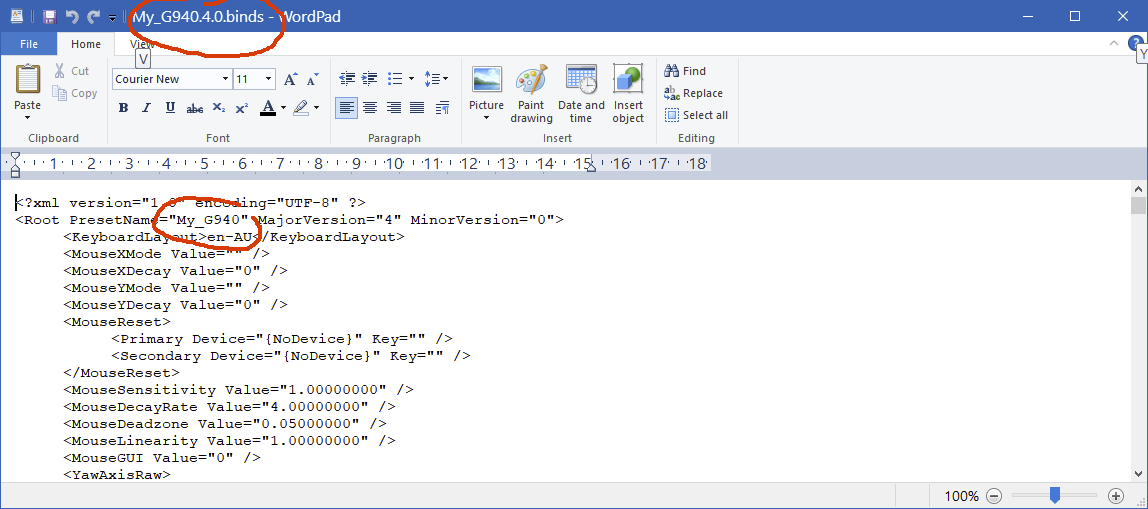The width and height of the screenshot is (1148, 509).
Task: Open Customize Quick Access Toolbar arrow
Action: pos(112,17)
